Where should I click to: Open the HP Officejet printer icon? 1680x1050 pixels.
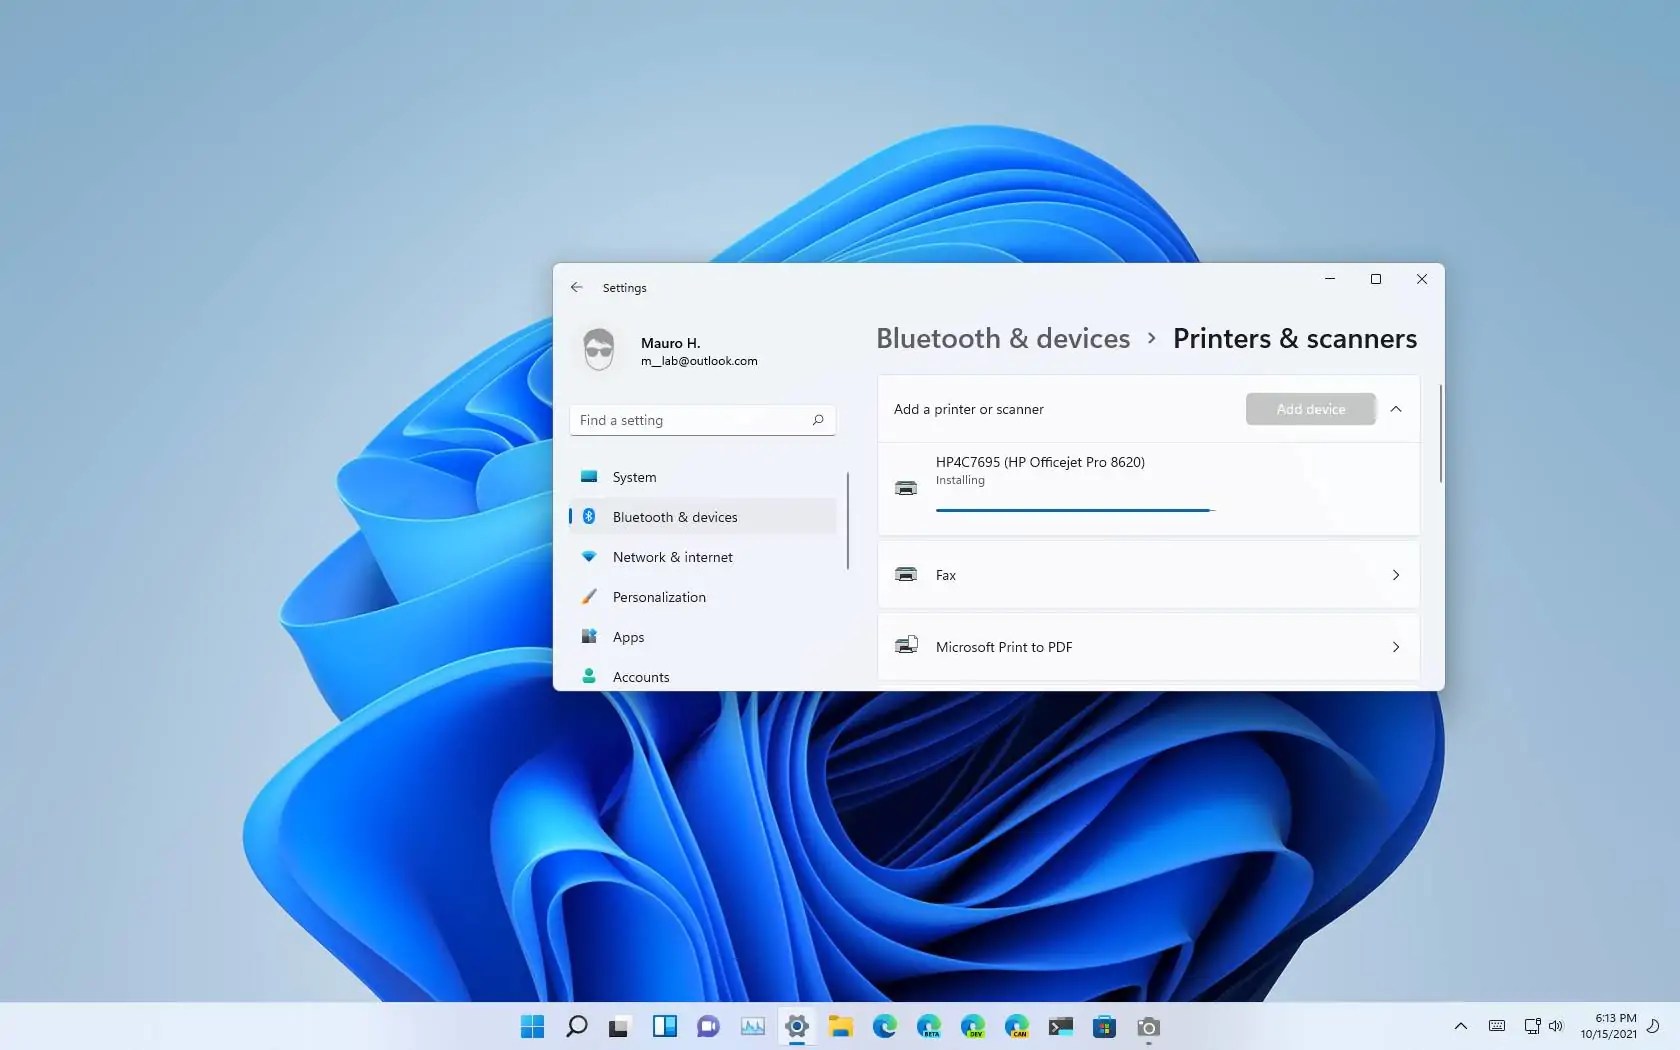906,488
